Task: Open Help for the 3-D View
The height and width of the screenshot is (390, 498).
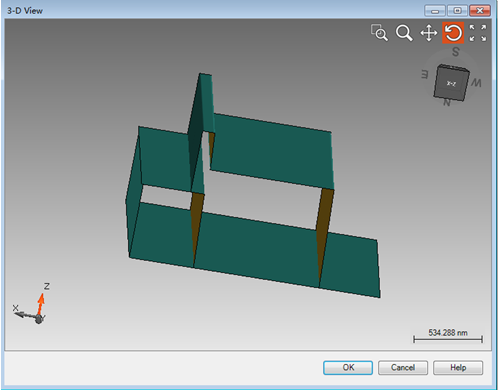Action: [458, 367]
